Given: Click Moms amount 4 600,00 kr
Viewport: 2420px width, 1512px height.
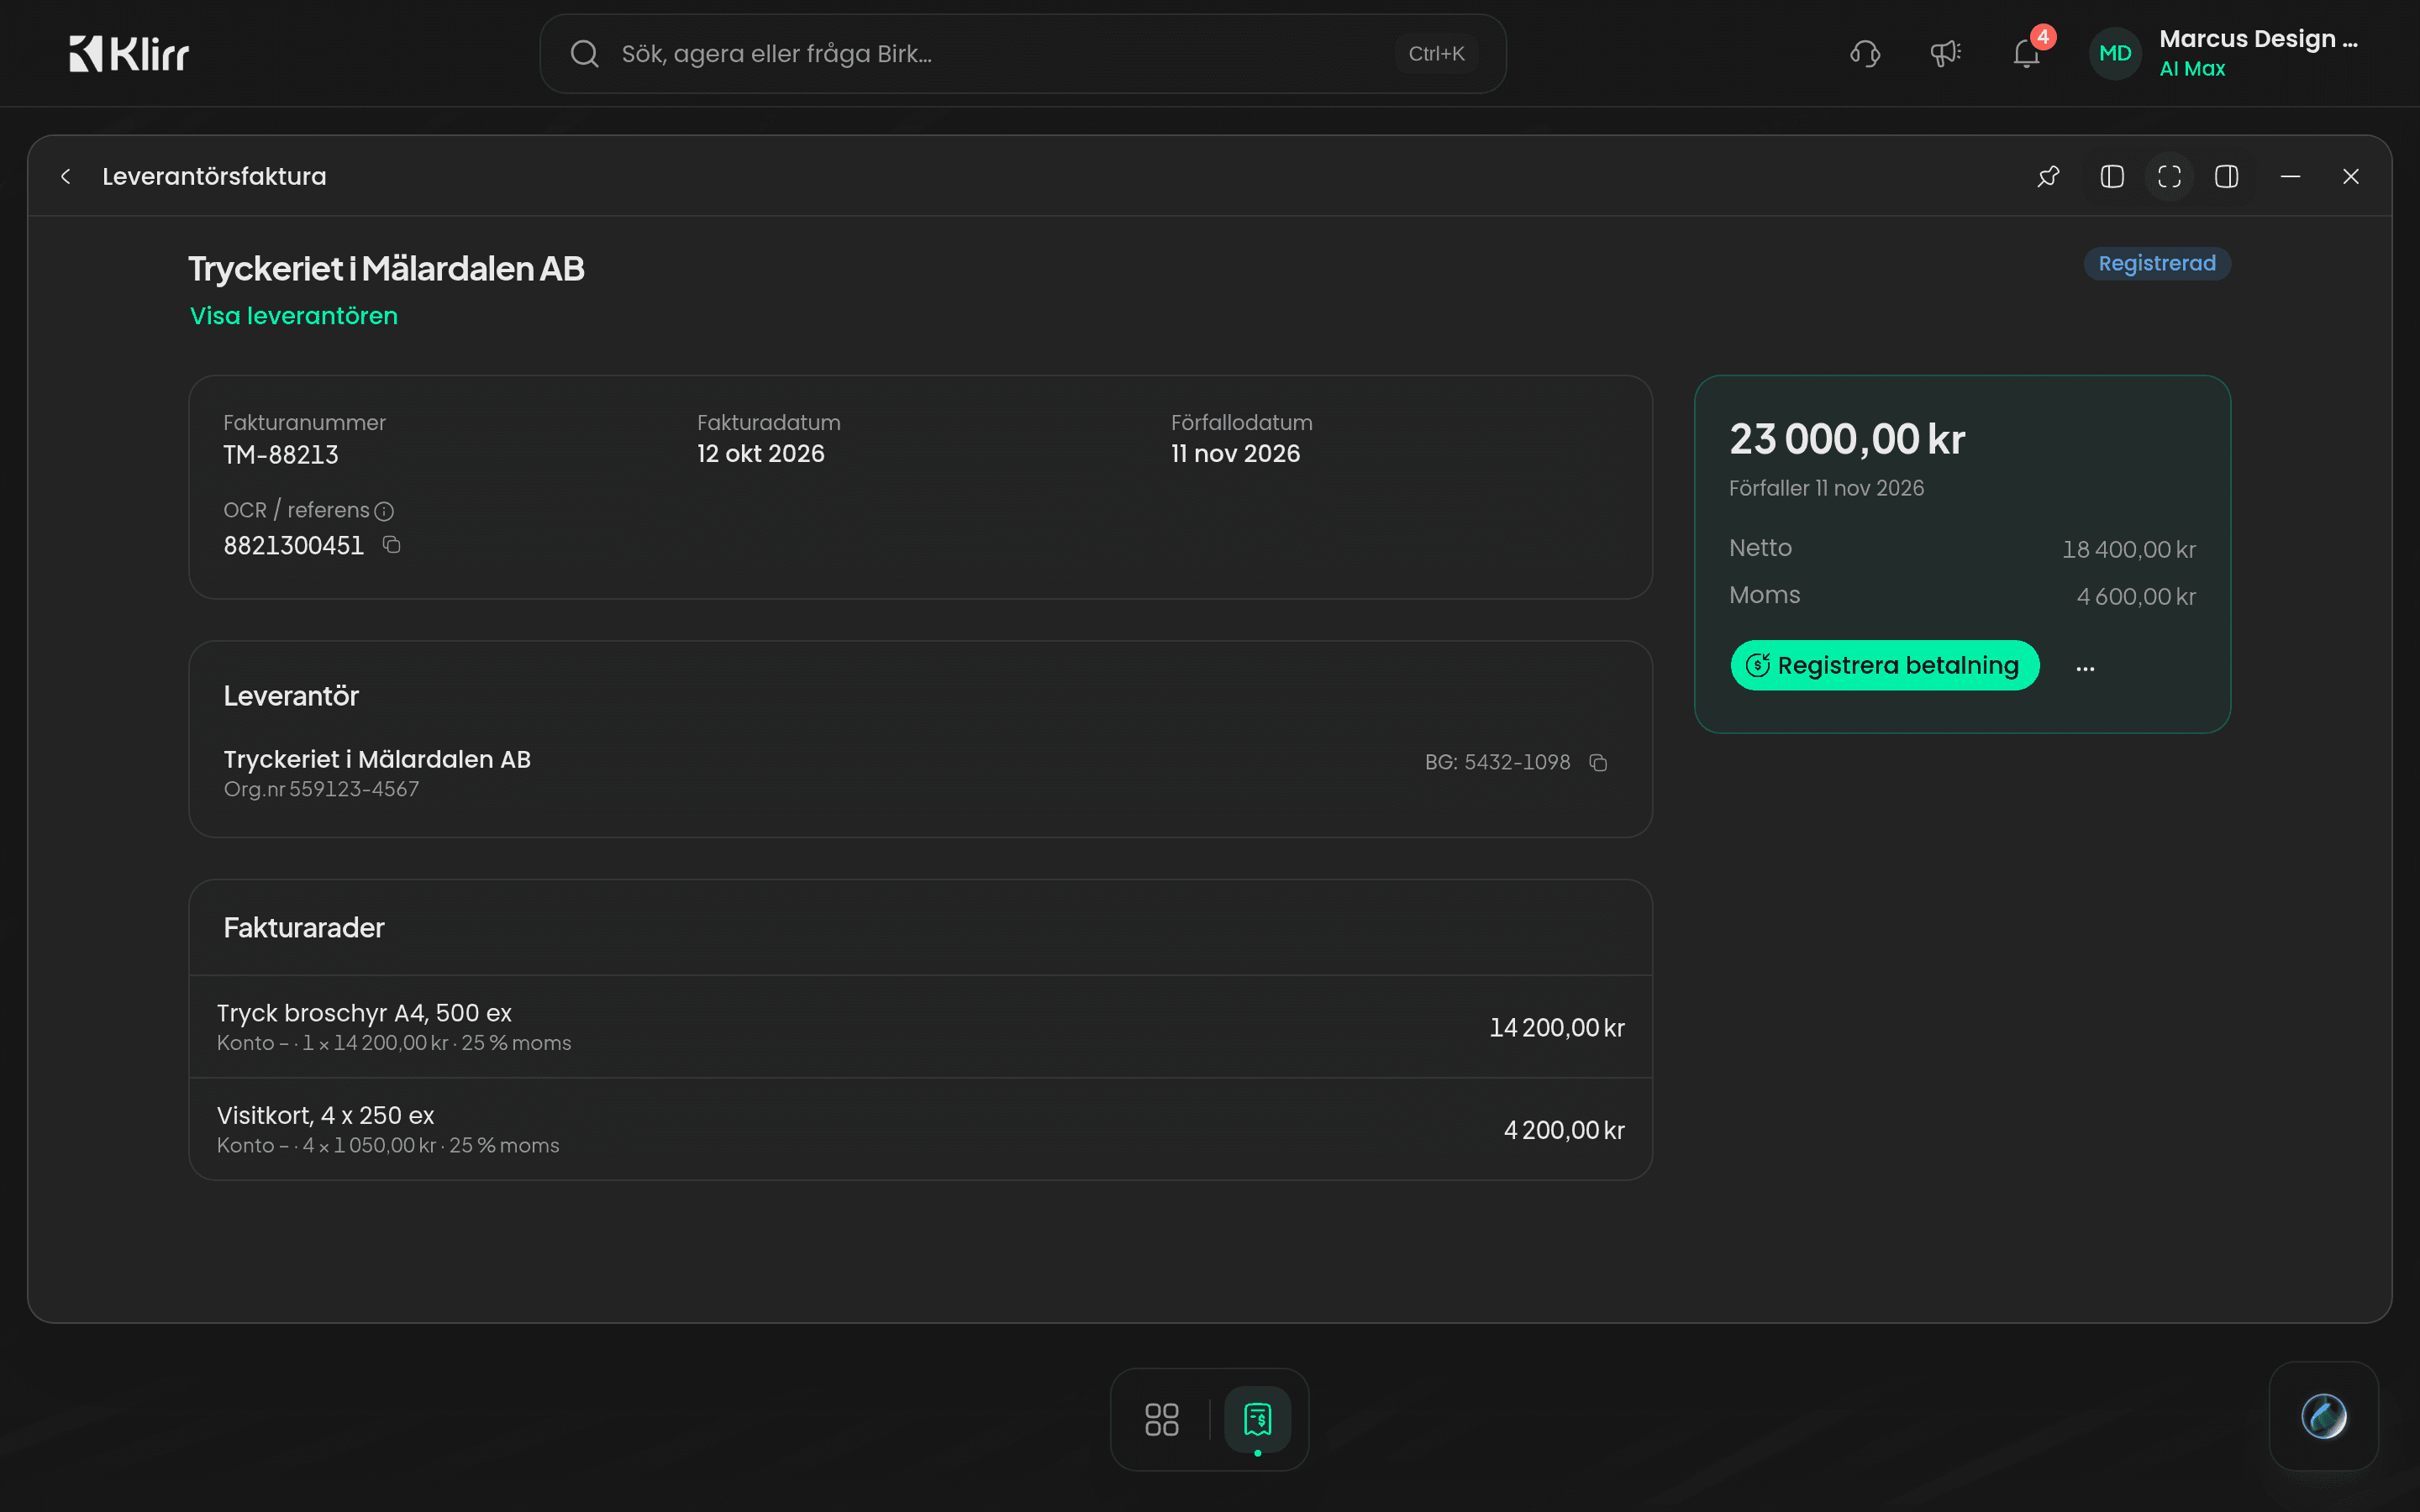Looking at the screenshot, I should (x=2136, y=597).
